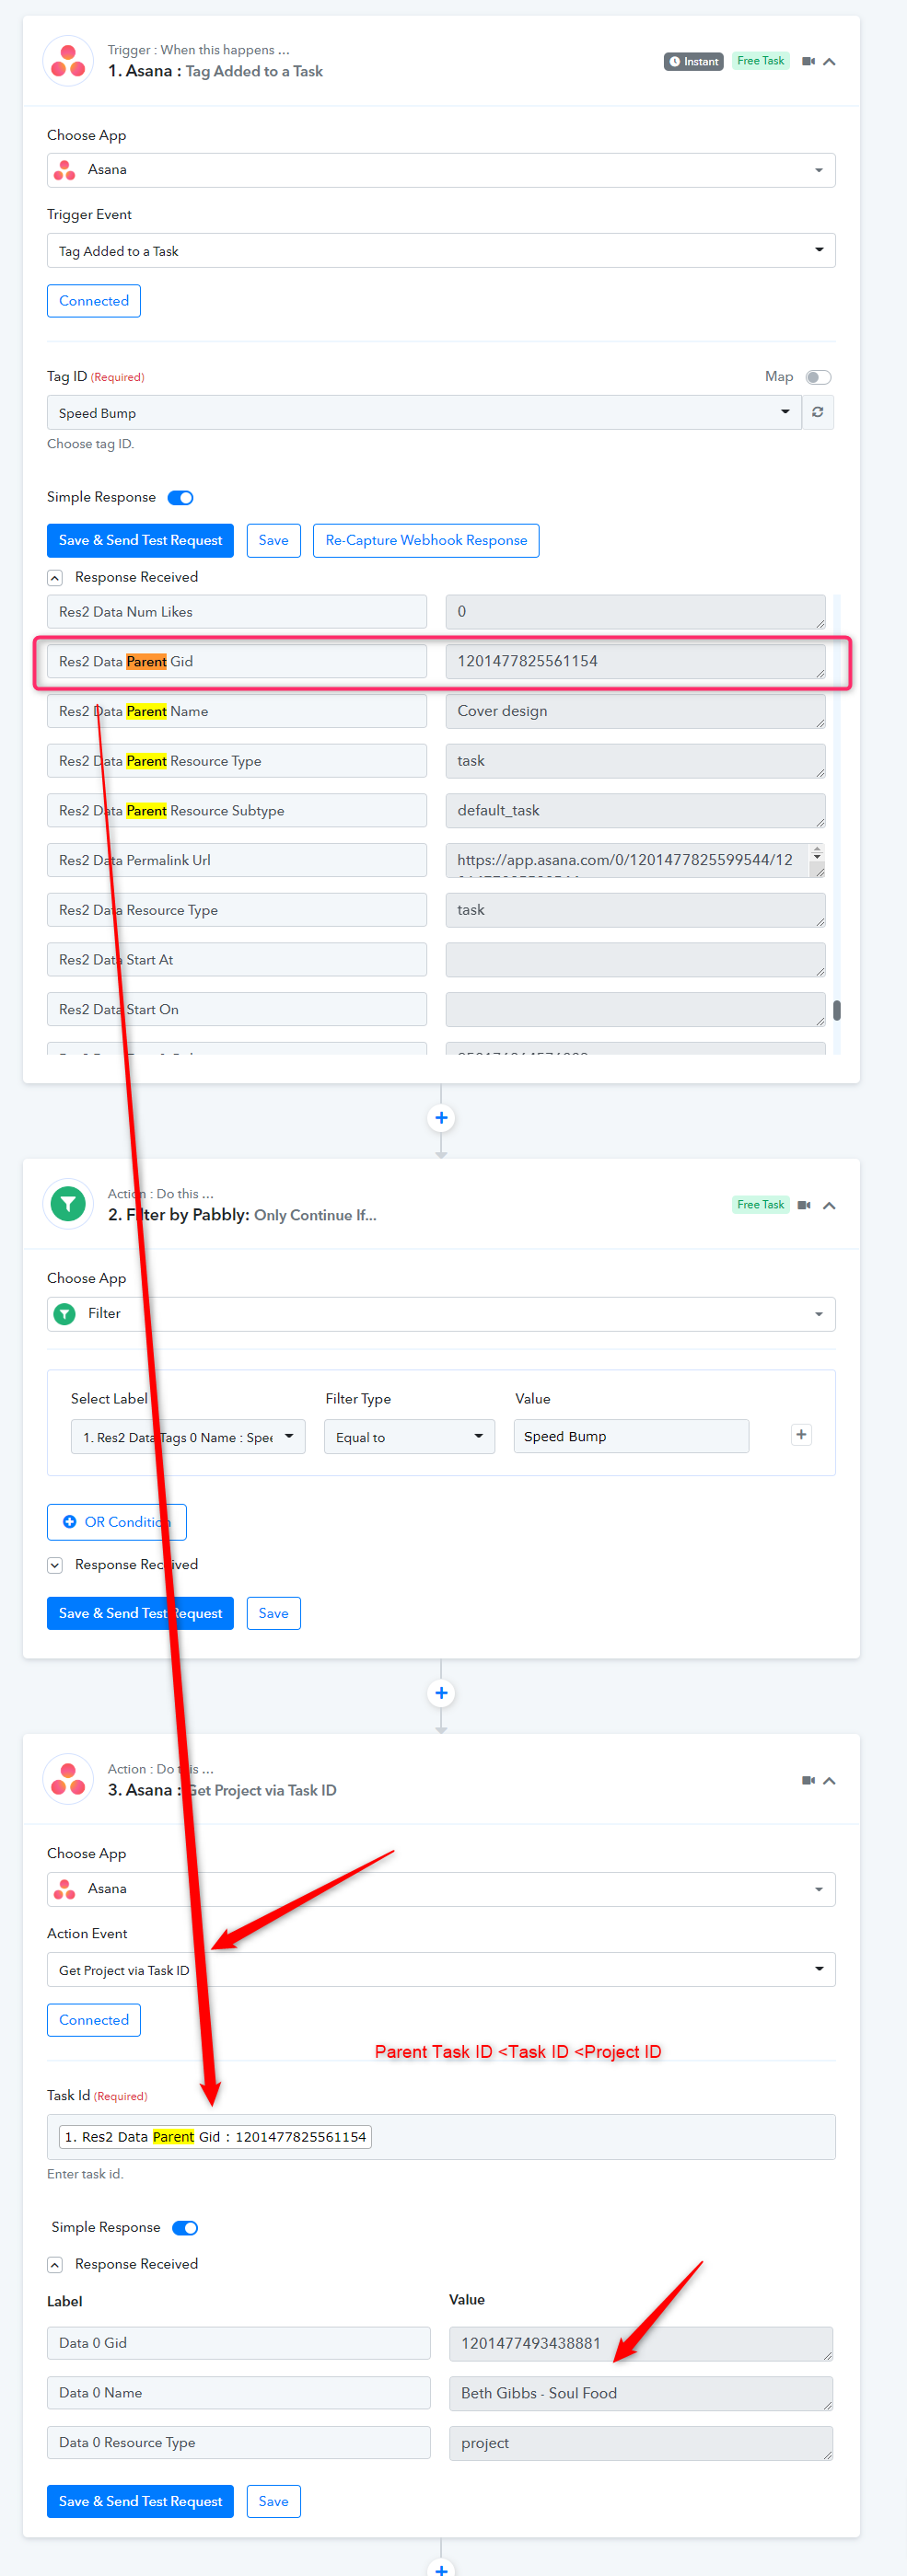Screen dimensions: 907x2576
Task: Add a step after step 3
Action: click(441, 2568)
